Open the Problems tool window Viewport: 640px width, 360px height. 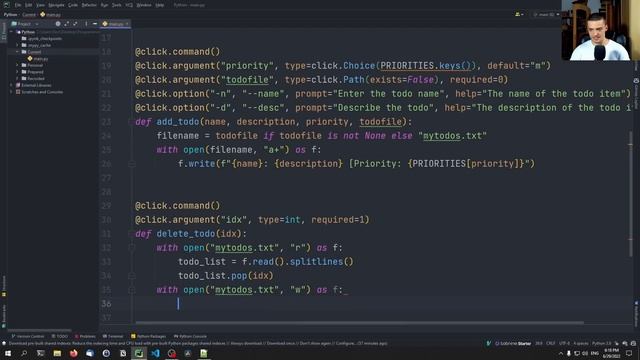[85, 336]
